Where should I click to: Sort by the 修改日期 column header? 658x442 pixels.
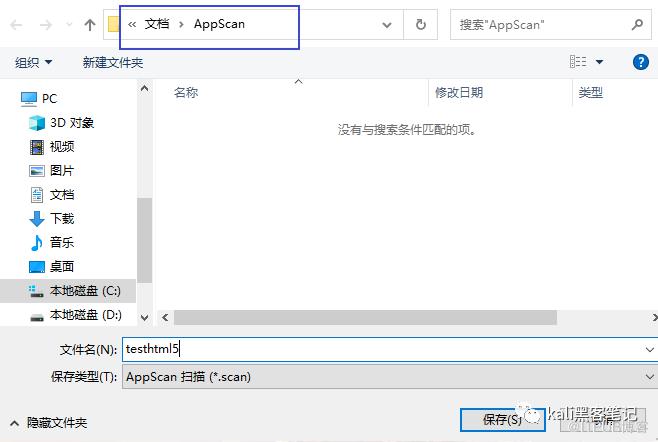[x=459, y=92]
